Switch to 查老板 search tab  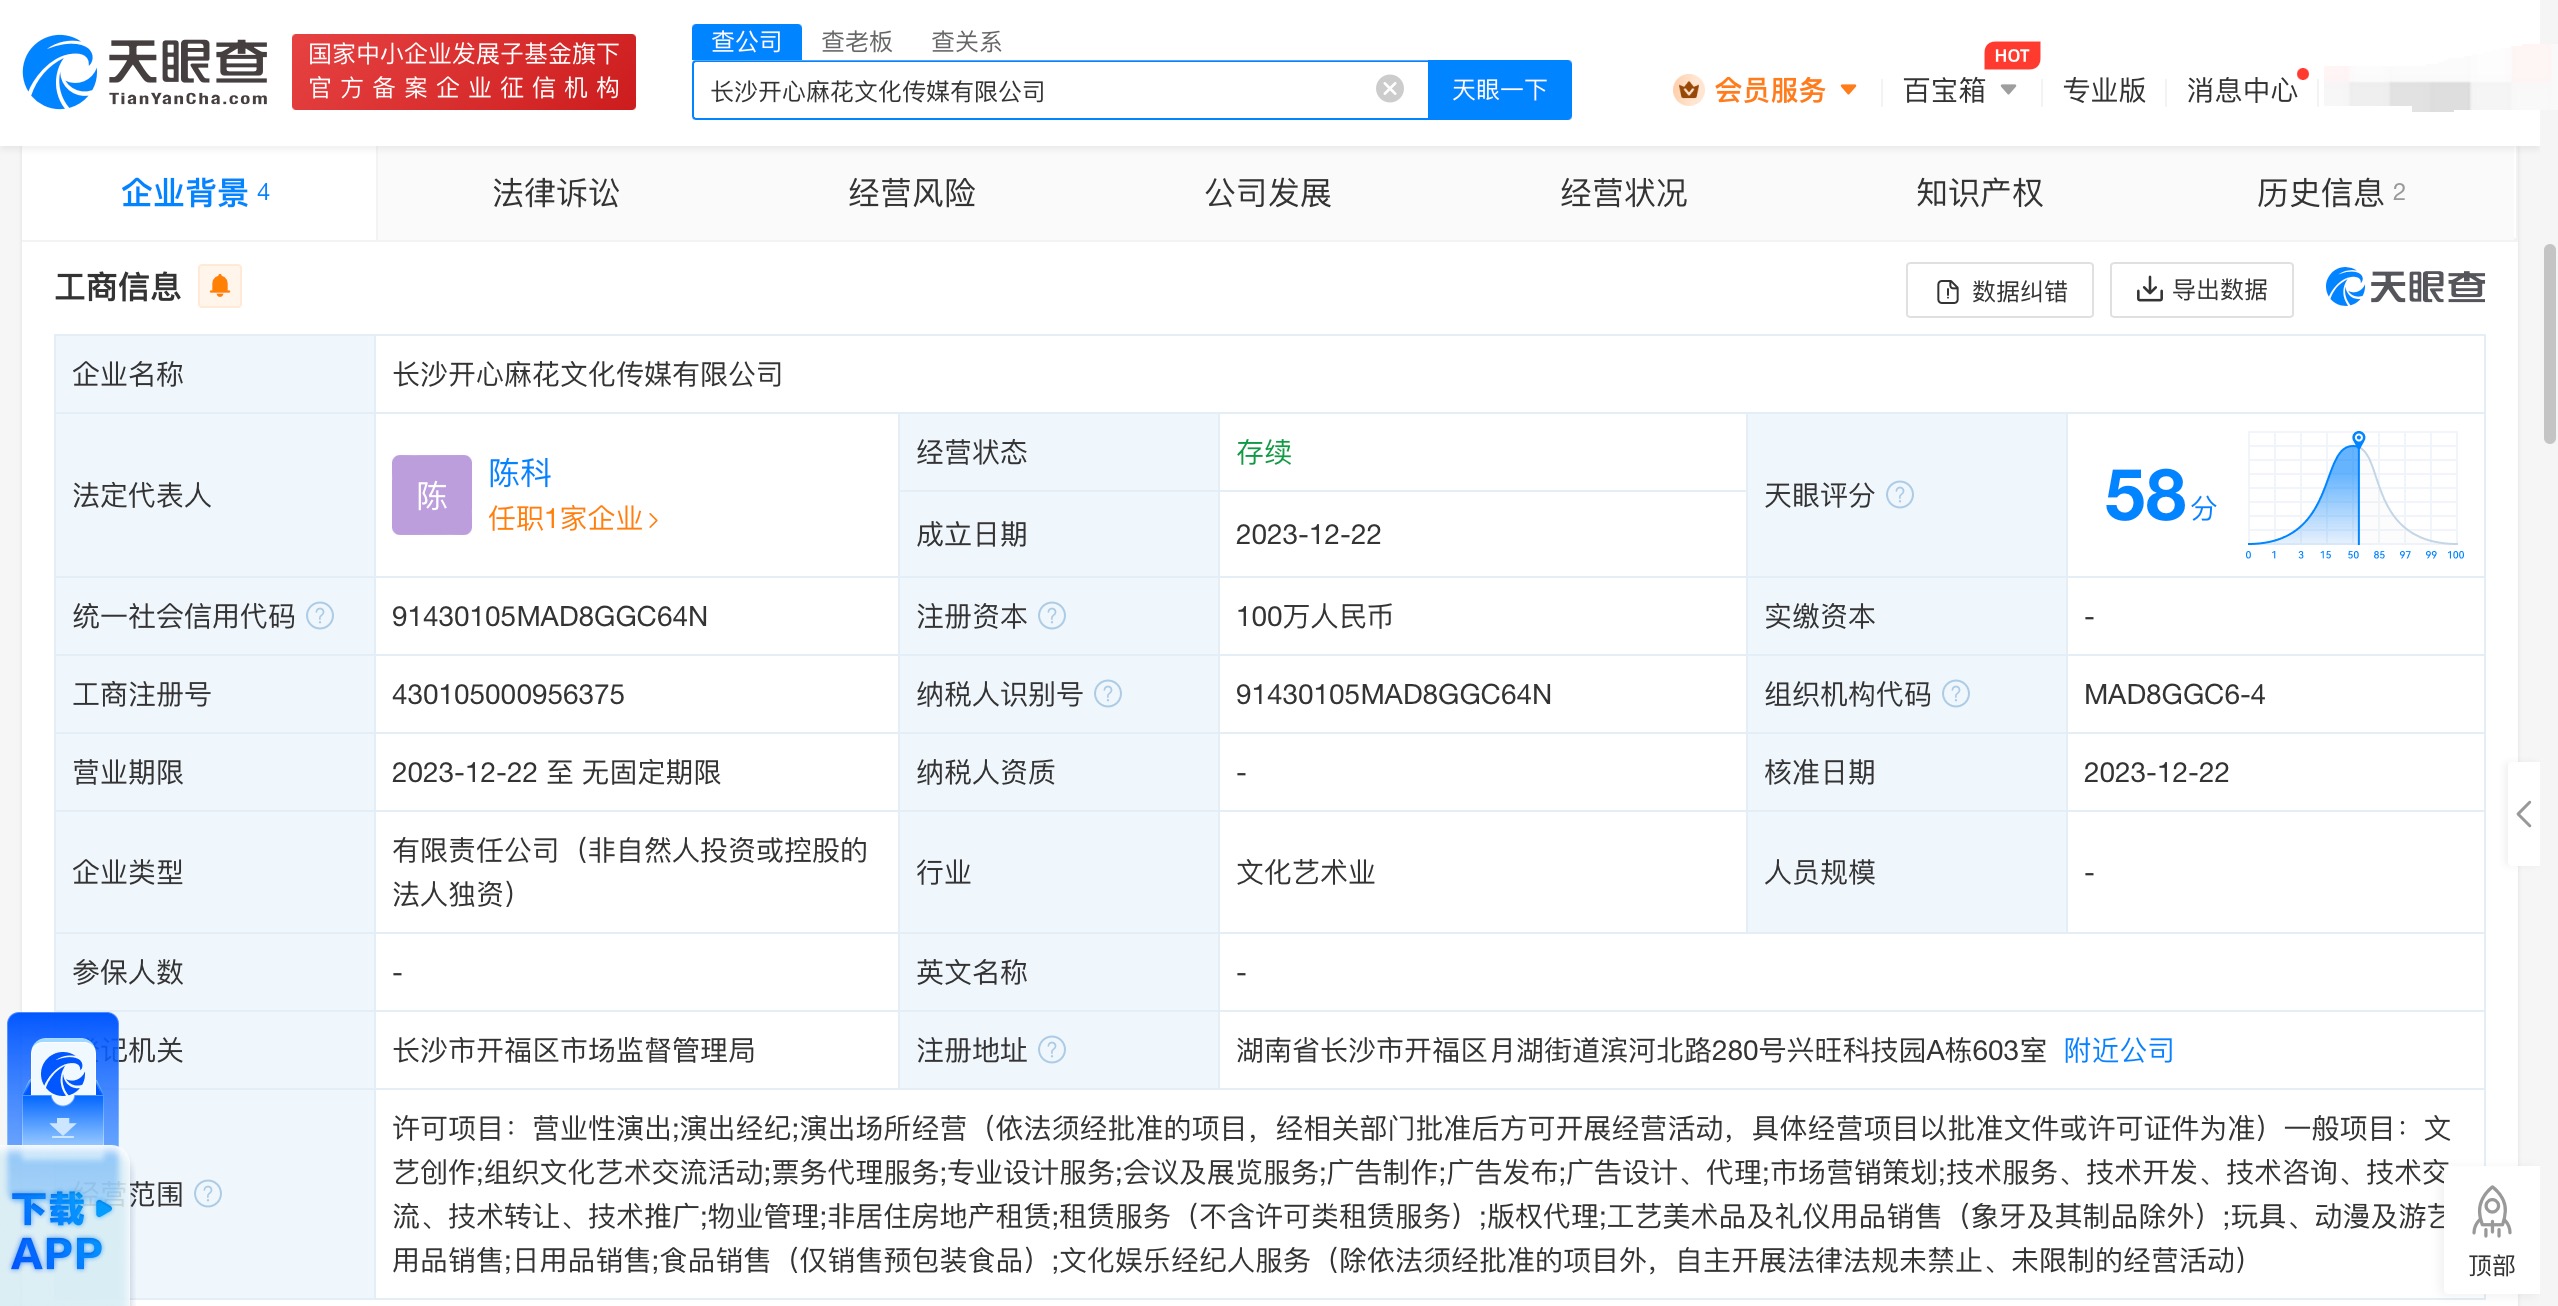tap(857, 42)
